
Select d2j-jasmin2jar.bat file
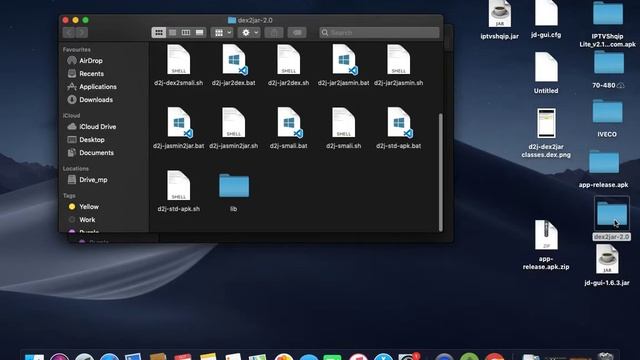[x=178, y=128]
